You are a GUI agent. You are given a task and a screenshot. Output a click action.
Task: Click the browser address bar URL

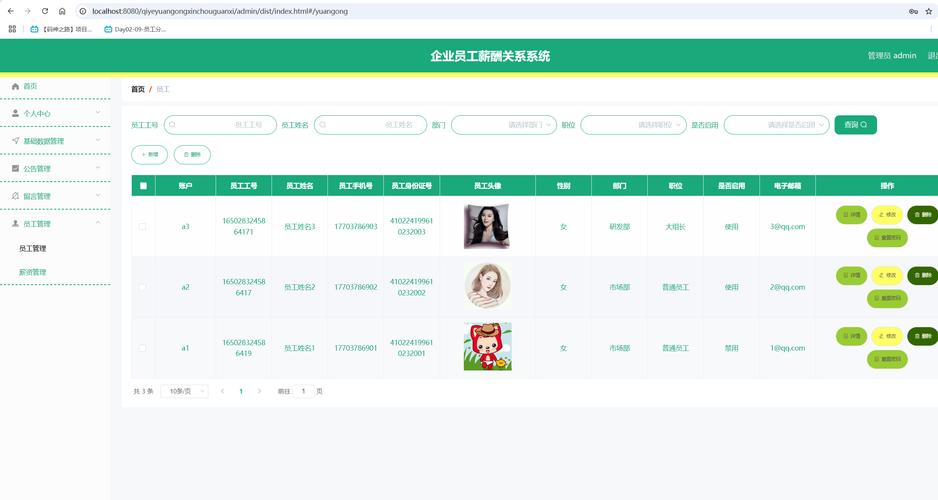pos(220,11)
